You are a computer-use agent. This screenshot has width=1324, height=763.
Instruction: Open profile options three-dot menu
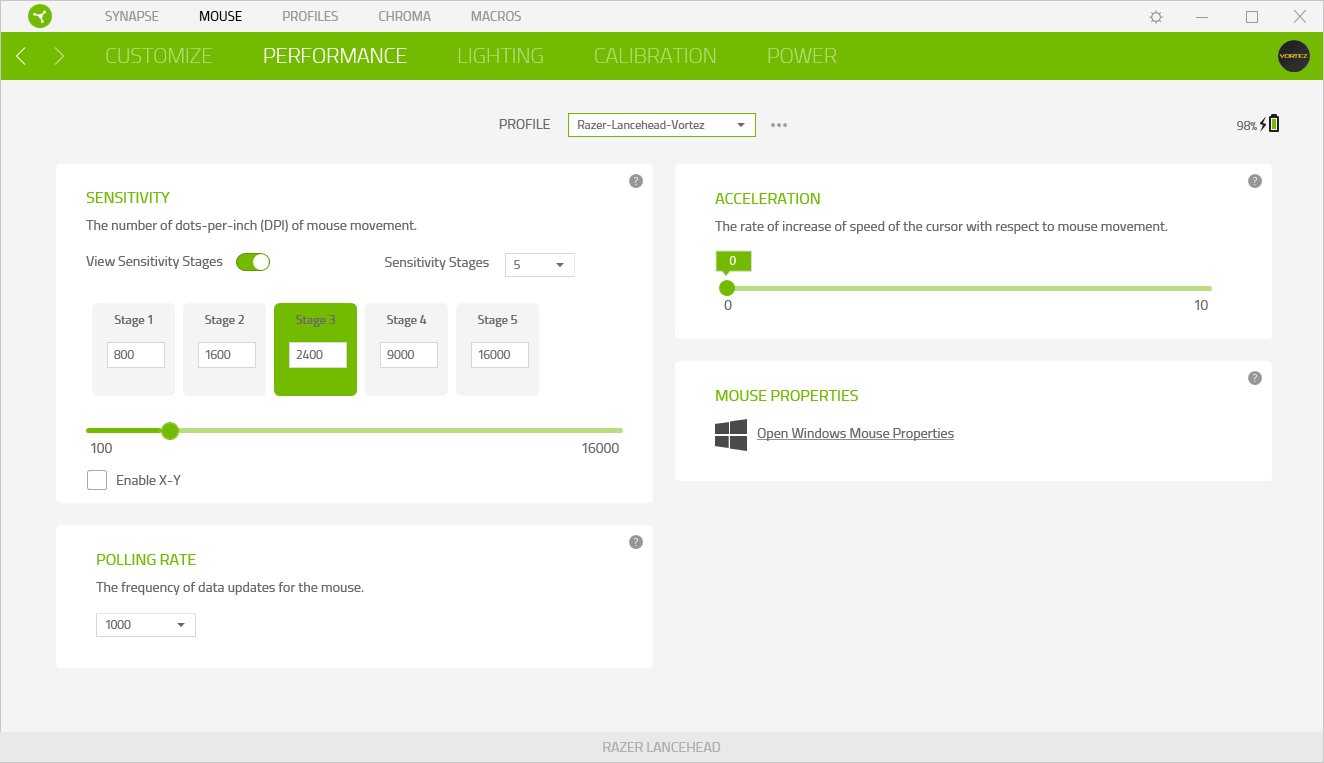(779, 125)
